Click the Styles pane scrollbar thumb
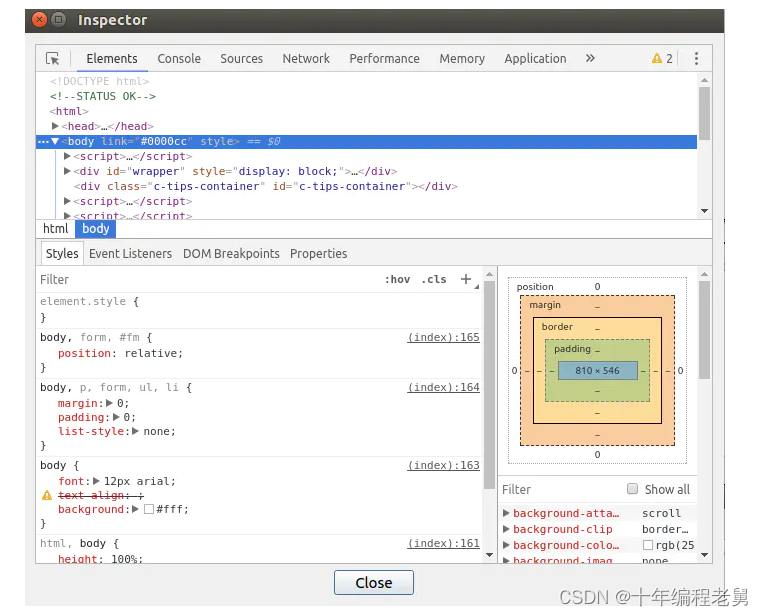 tap(490, 384)
